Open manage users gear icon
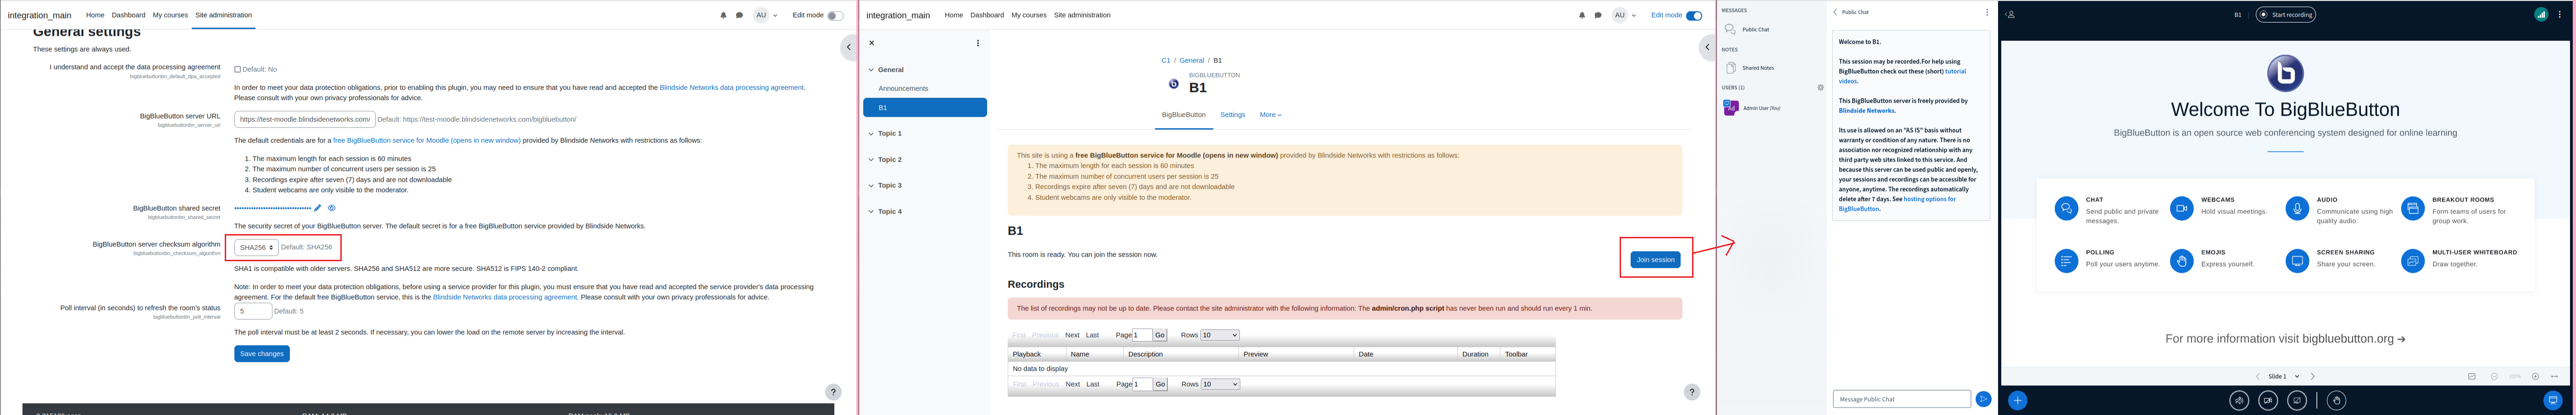 coord(1820,87)
